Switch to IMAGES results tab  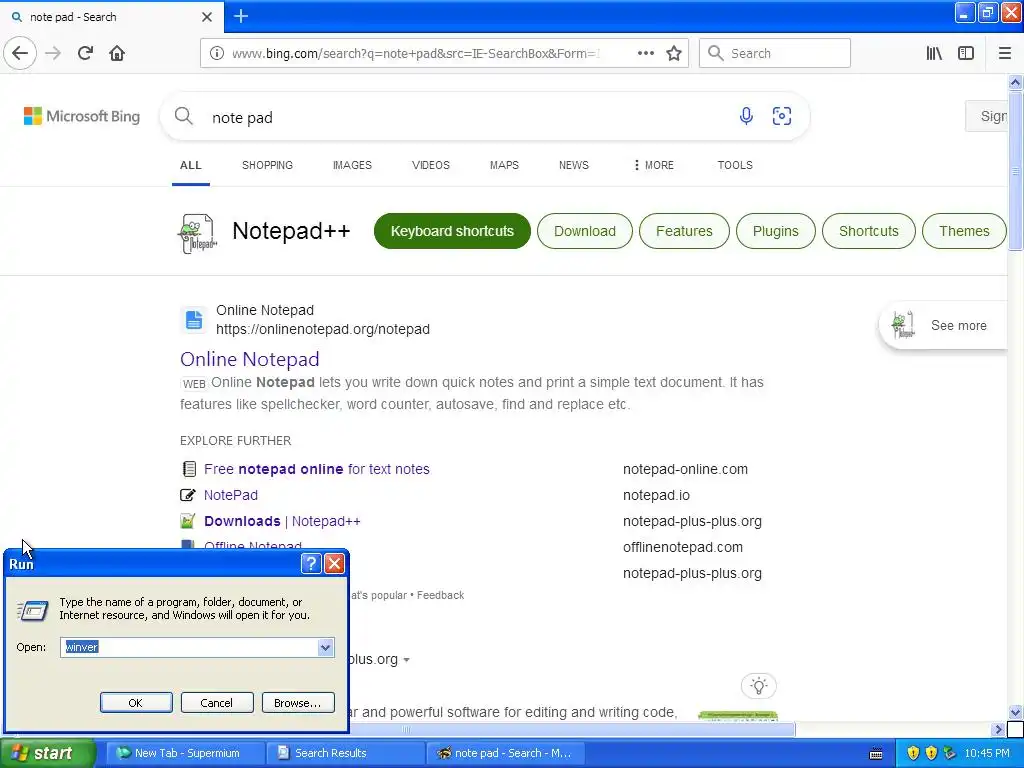pyautogui.click(x=352, y=165)
